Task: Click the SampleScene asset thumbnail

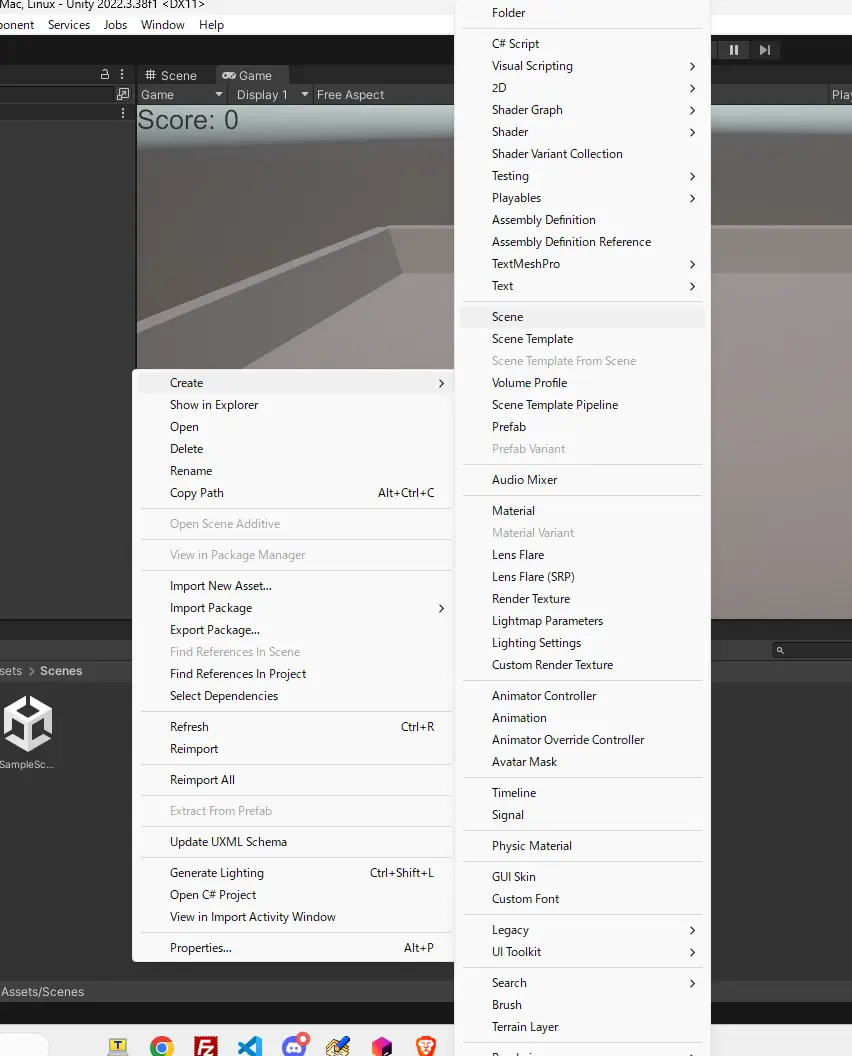Action: pyautogui.click(x=27, y=724)
